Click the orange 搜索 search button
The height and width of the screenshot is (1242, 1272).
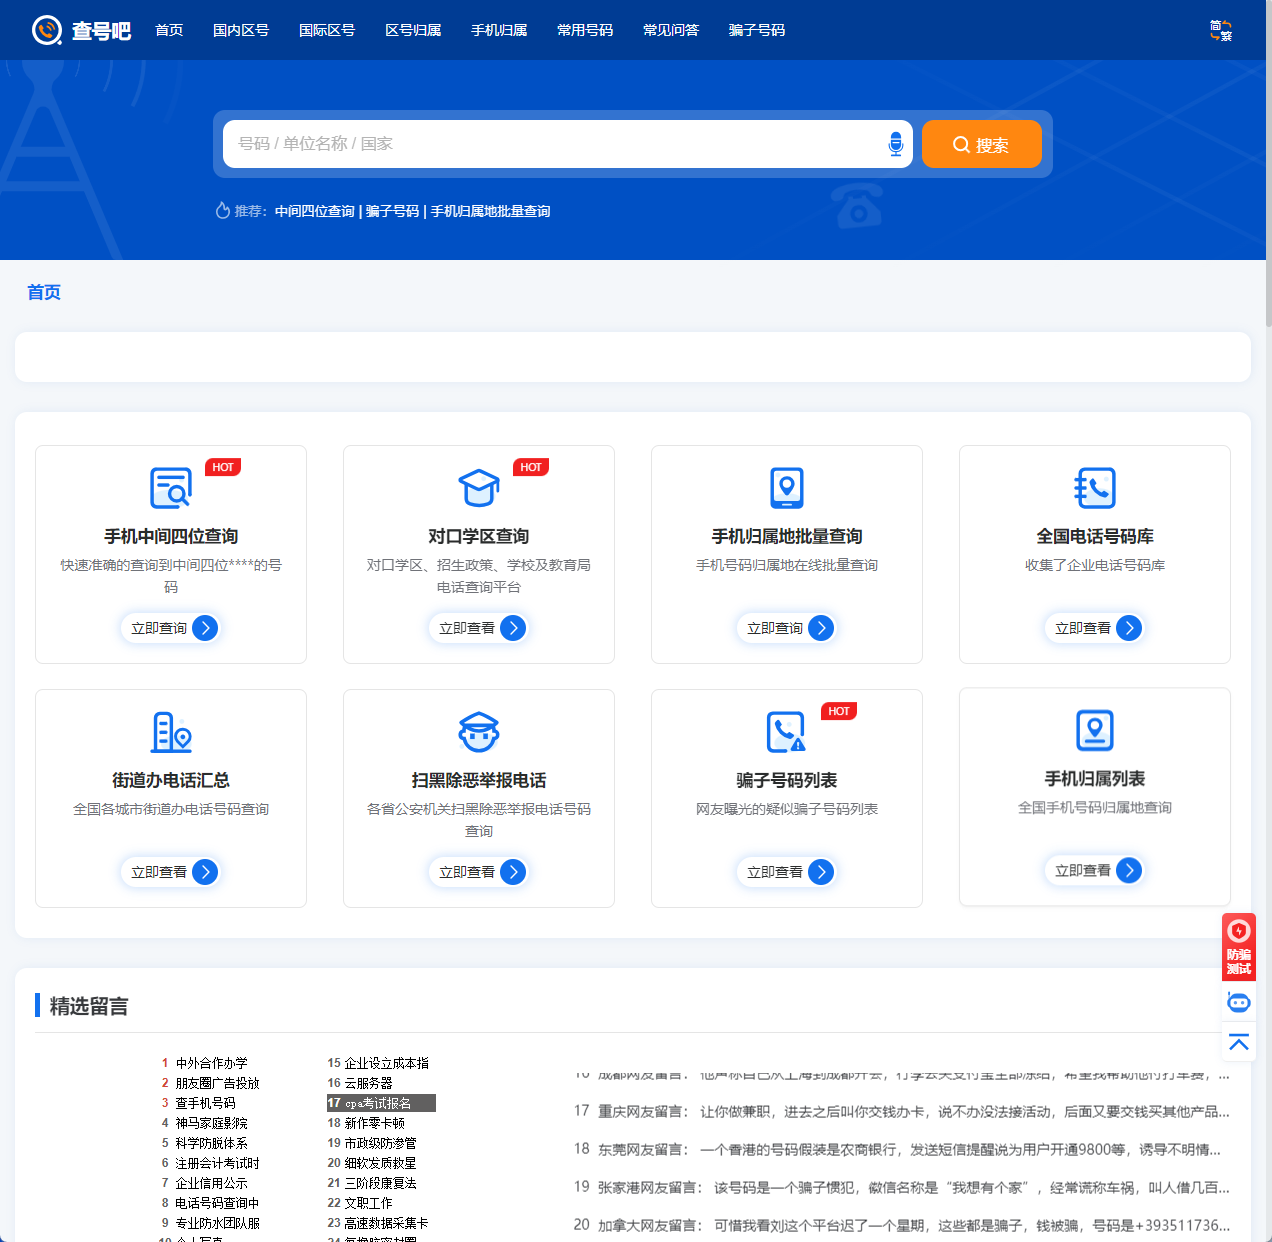pyautogui.click(x=981, y=143)
